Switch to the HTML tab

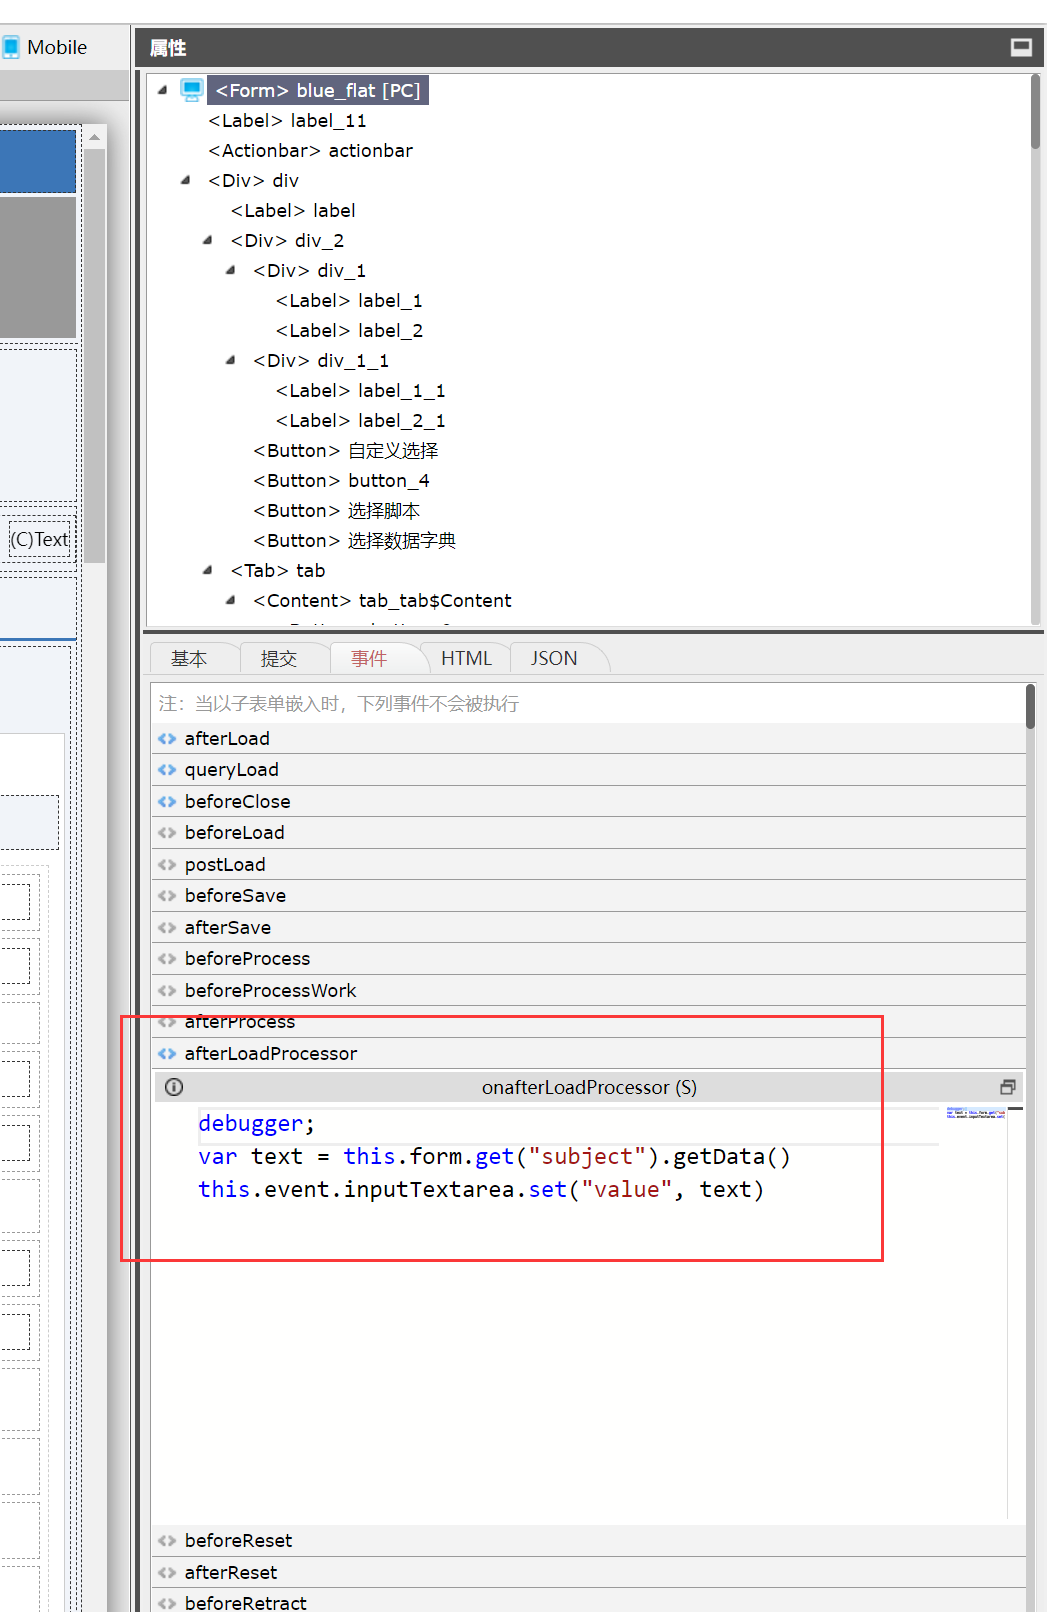tap(466, 658)
